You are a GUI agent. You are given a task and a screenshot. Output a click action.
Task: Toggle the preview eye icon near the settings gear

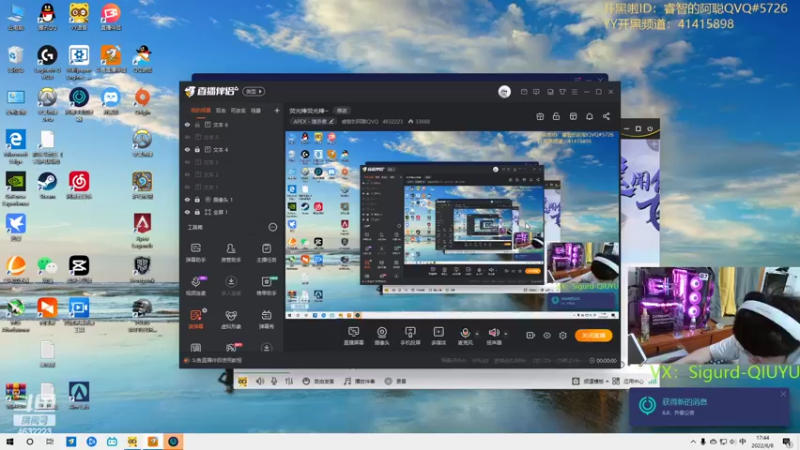pos(546,335)
